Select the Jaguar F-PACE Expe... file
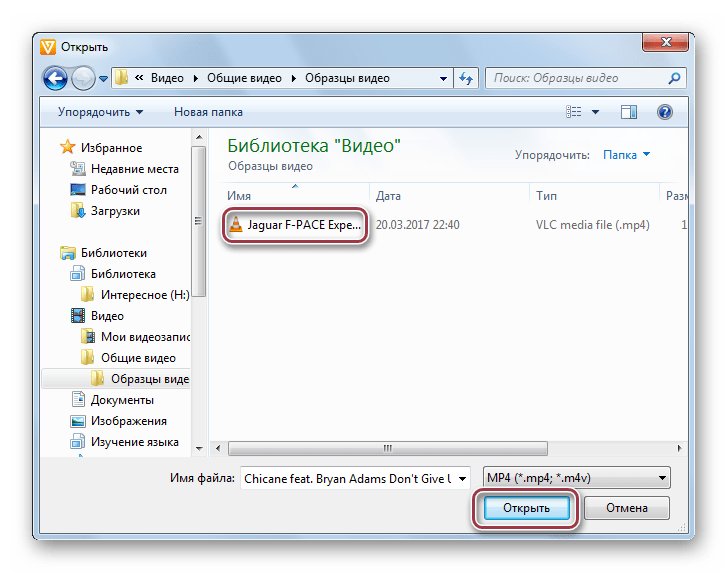728x573 pixels. click(x=295, y=225)
